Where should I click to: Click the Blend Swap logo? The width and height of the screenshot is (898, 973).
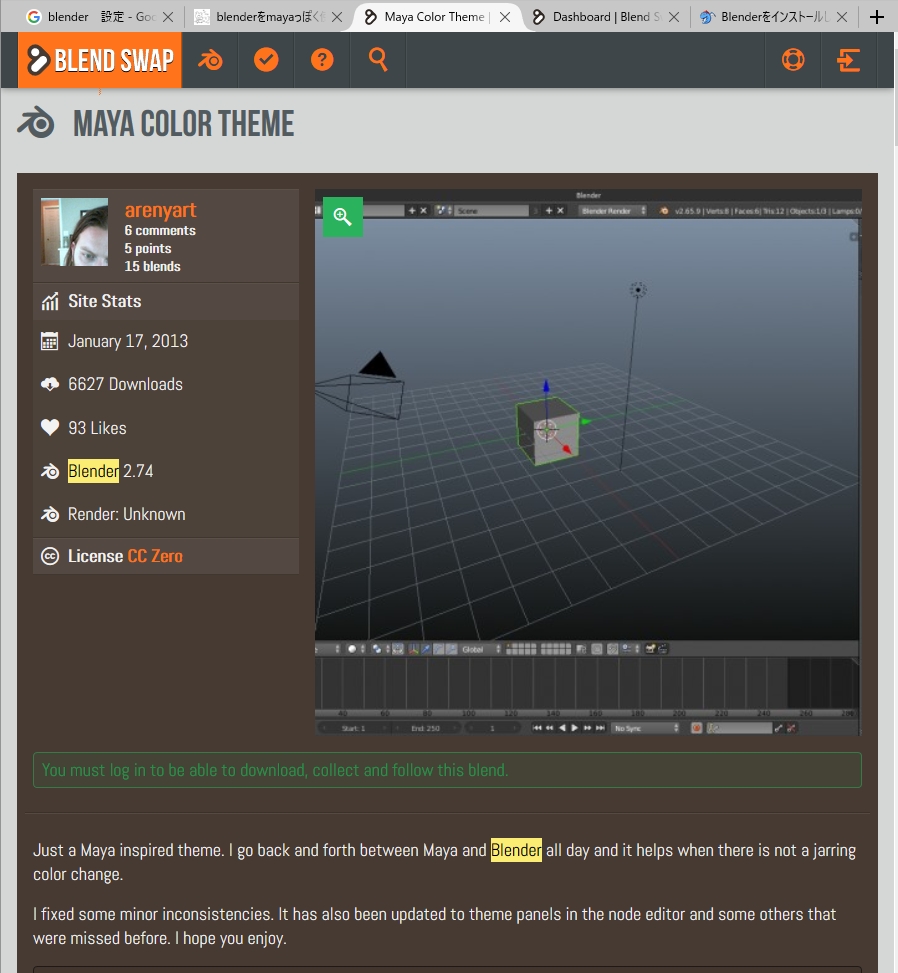(100, 60)
